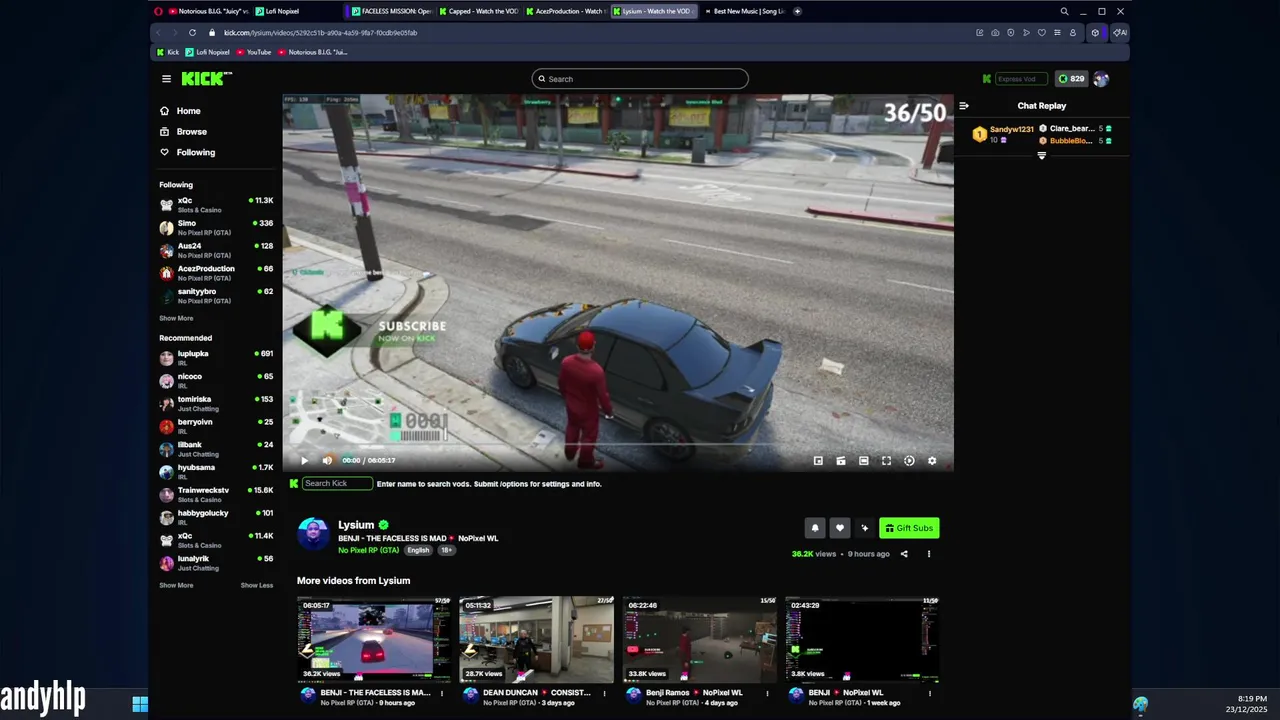The image size is (1280, 720).
Task: Click the sparkle icon next to Gift Subs
Action: 865,528
